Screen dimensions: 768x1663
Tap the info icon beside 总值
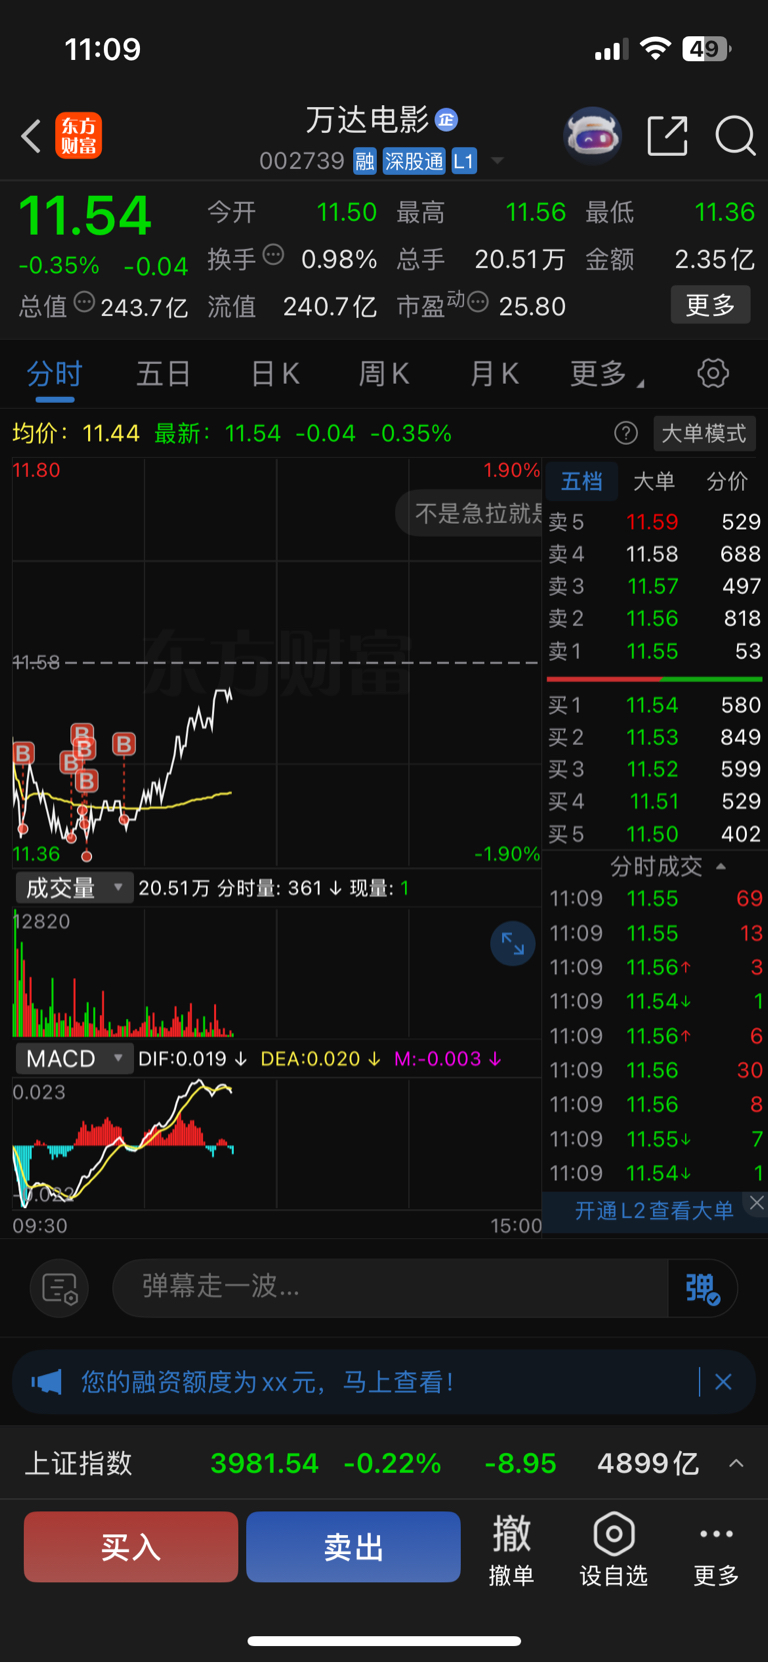(84, 302)
